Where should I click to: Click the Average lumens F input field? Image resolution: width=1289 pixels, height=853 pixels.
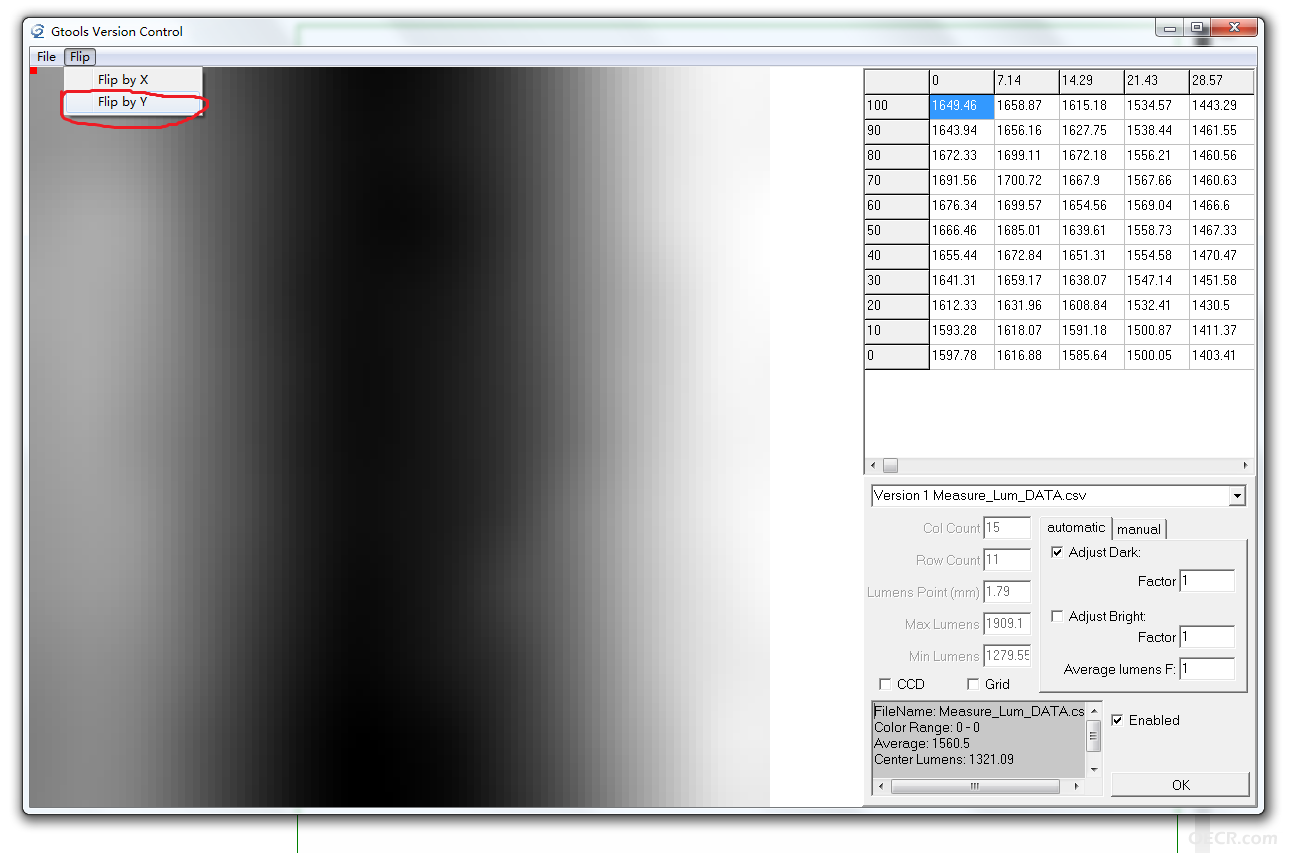tap(1207, 669)
